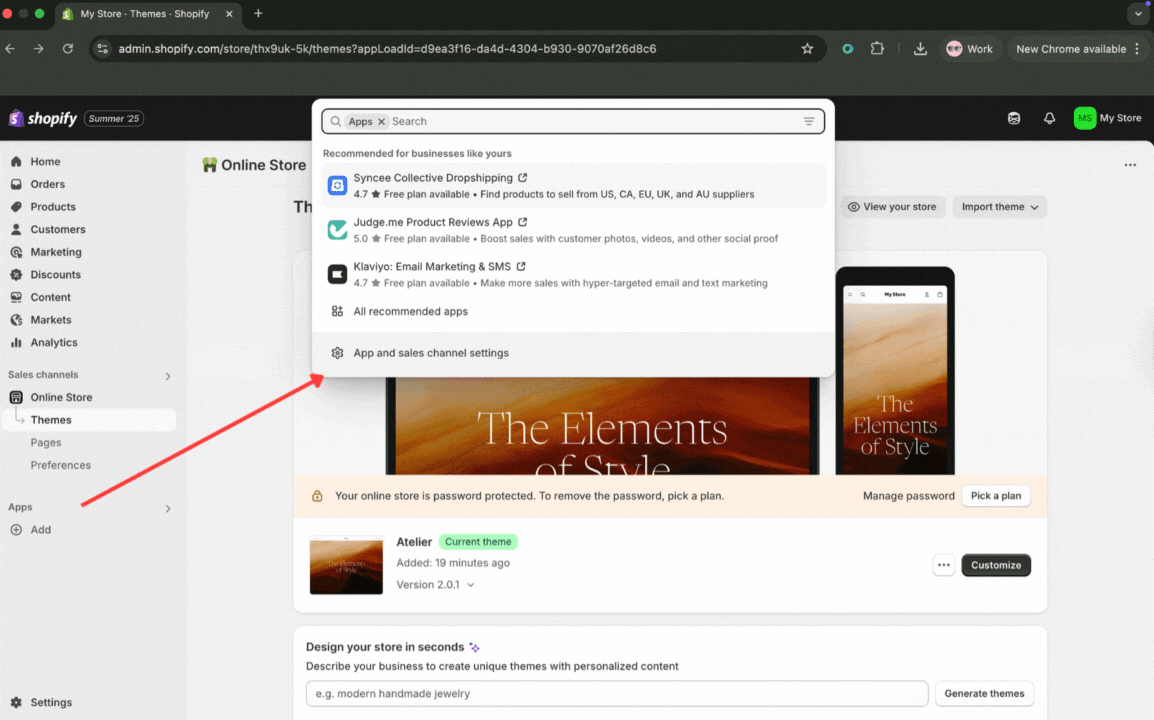Open Pages under Online Store
Viewport: 1154px width, 720px height.
click(x=46, y=442)
